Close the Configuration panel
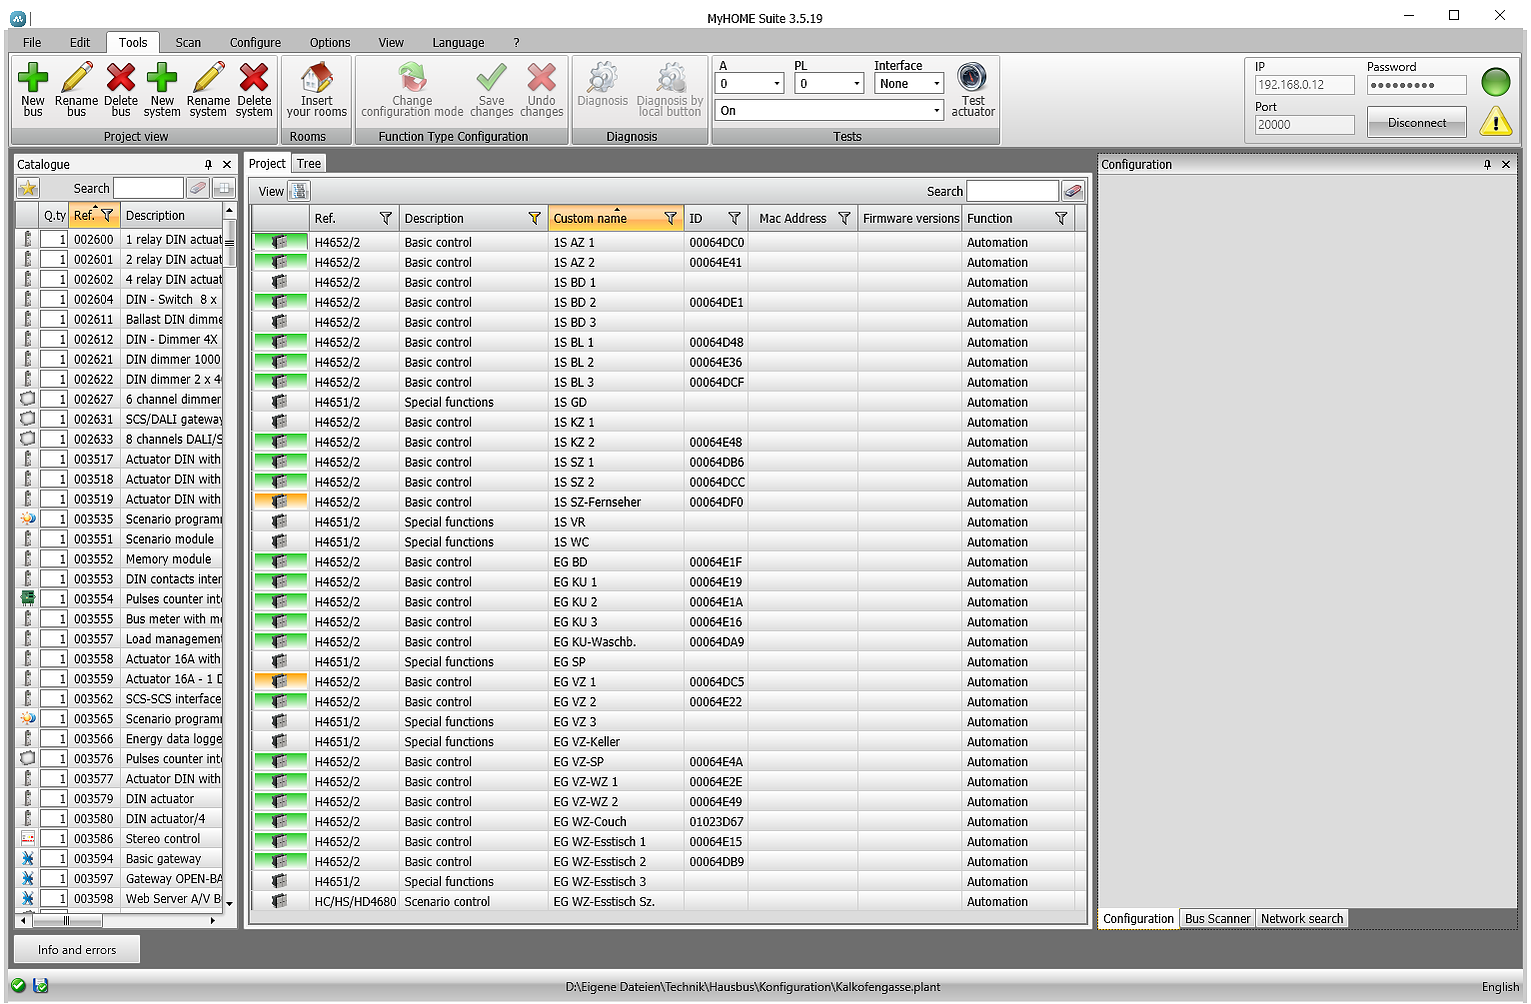Image resolution: width=1531 pixels, height=1004 pixels. (1506, 164)
